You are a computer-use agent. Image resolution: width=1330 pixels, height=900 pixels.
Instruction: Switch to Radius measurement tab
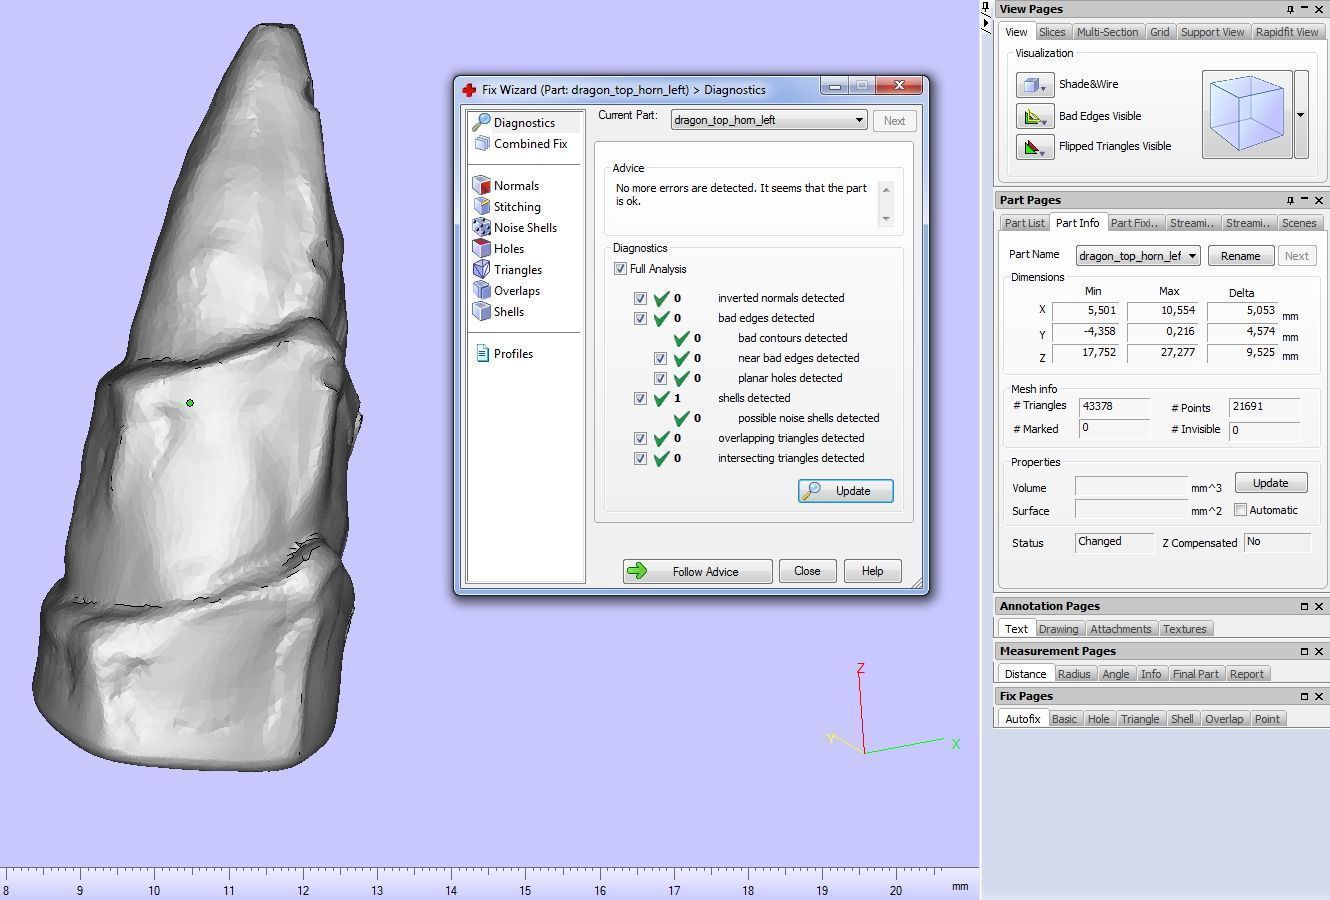click(x=1074, y=674)
